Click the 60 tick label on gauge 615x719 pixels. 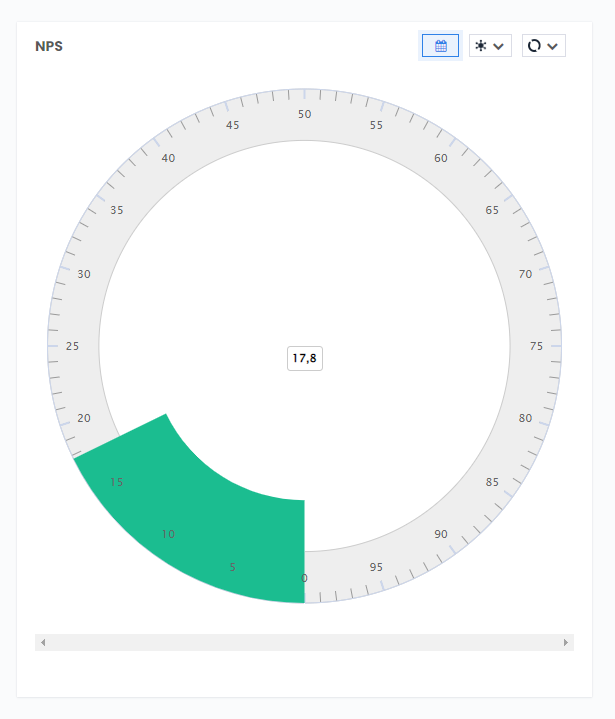pyautogui.click(x=441, y=158)
